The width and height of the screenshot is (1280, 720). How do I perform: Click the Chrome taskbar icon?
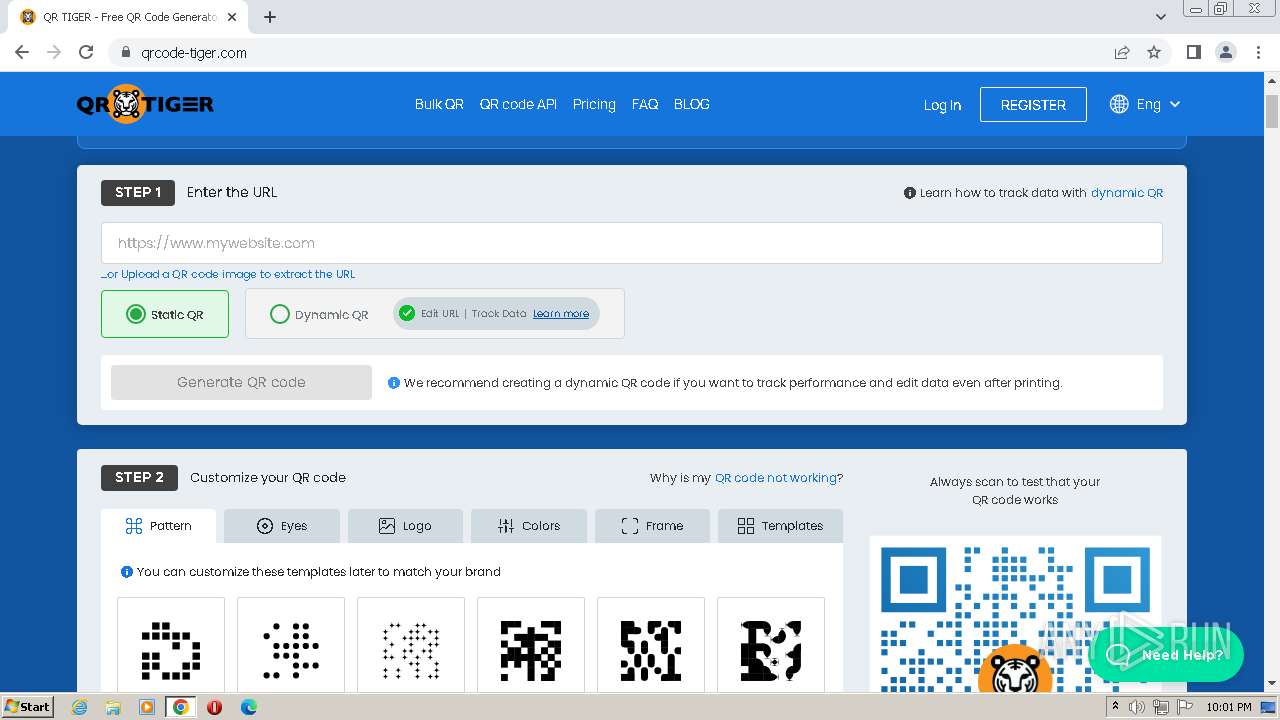coord(180,707)
